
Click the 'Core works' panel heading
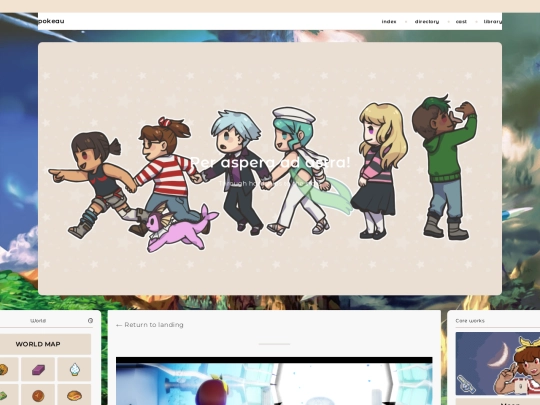tap(470, 321)
